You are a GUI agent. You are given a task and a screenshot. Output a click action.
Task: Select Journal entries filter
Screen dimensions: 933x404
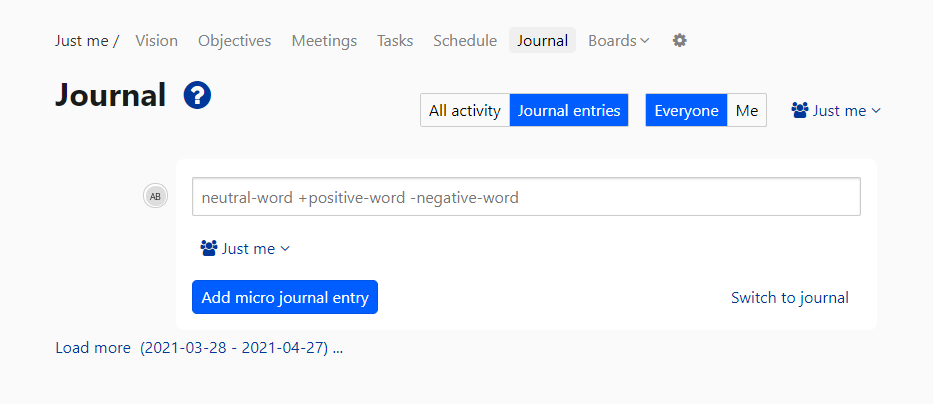click(568, 111)
